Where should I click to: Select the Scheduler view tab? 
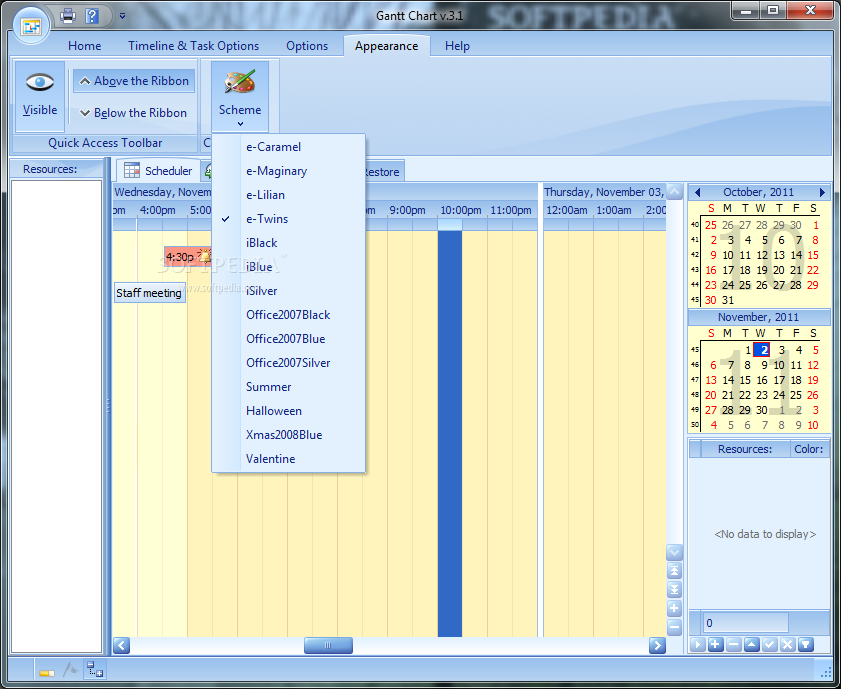click(158, 171)
